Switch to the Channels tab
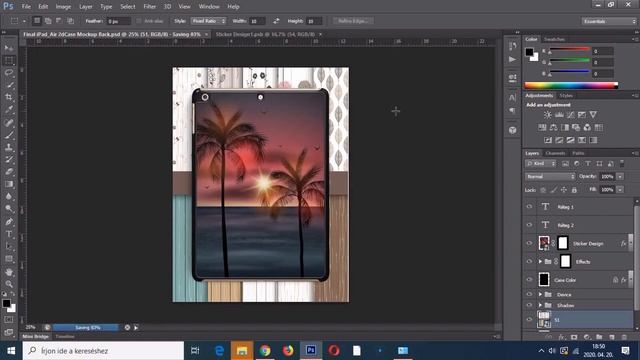640x360 pixels. point(555,153)
